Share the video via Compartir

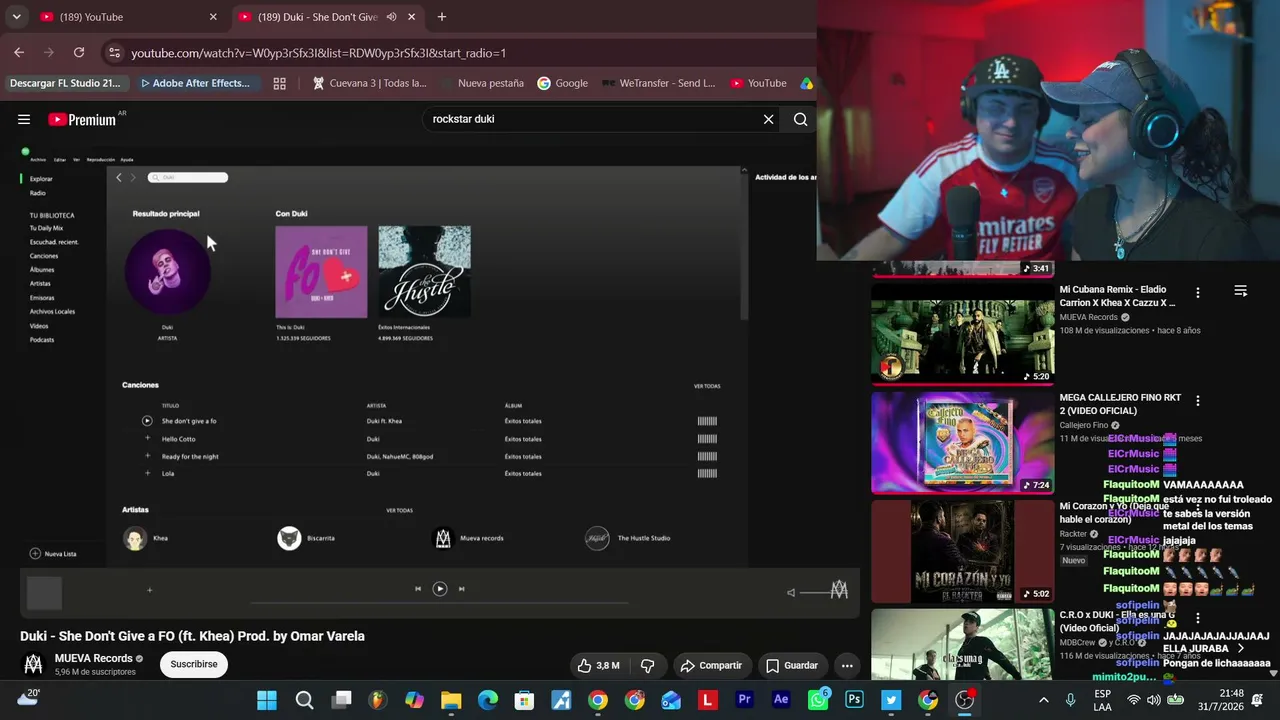tap(711, 665)
